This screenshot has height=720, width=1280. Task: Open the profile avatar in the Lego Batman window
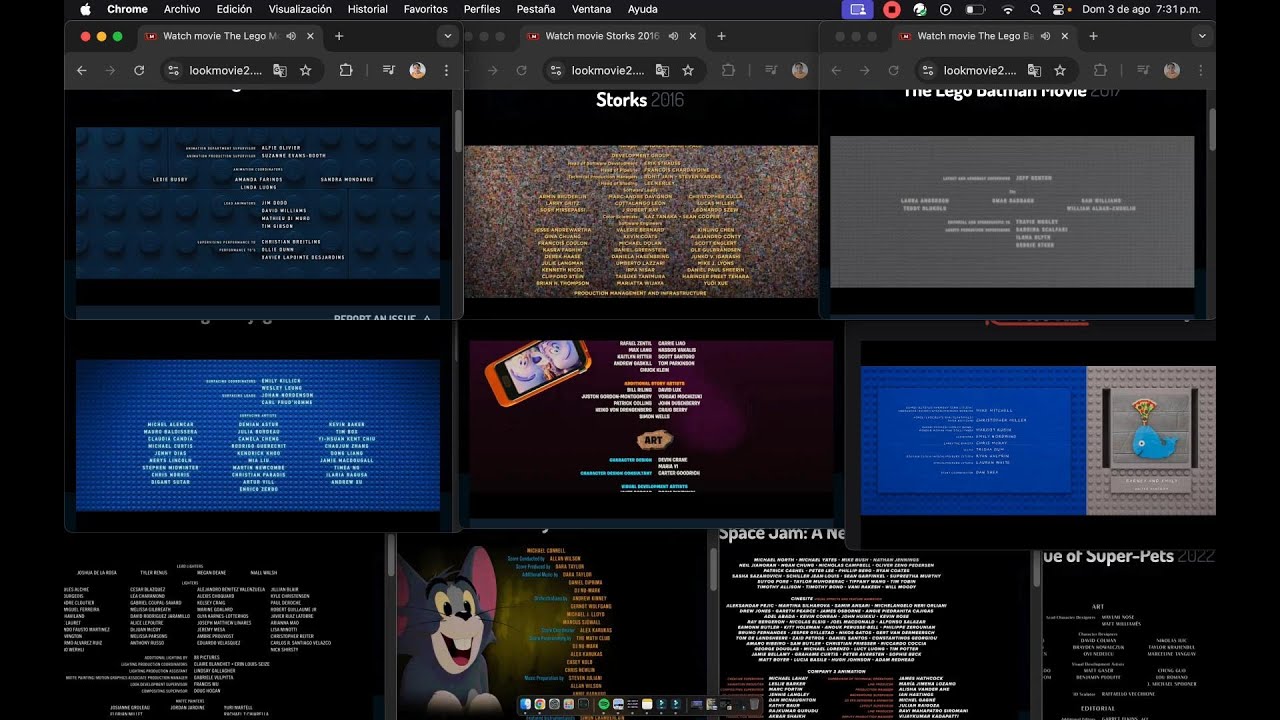tap(1172, 70)
